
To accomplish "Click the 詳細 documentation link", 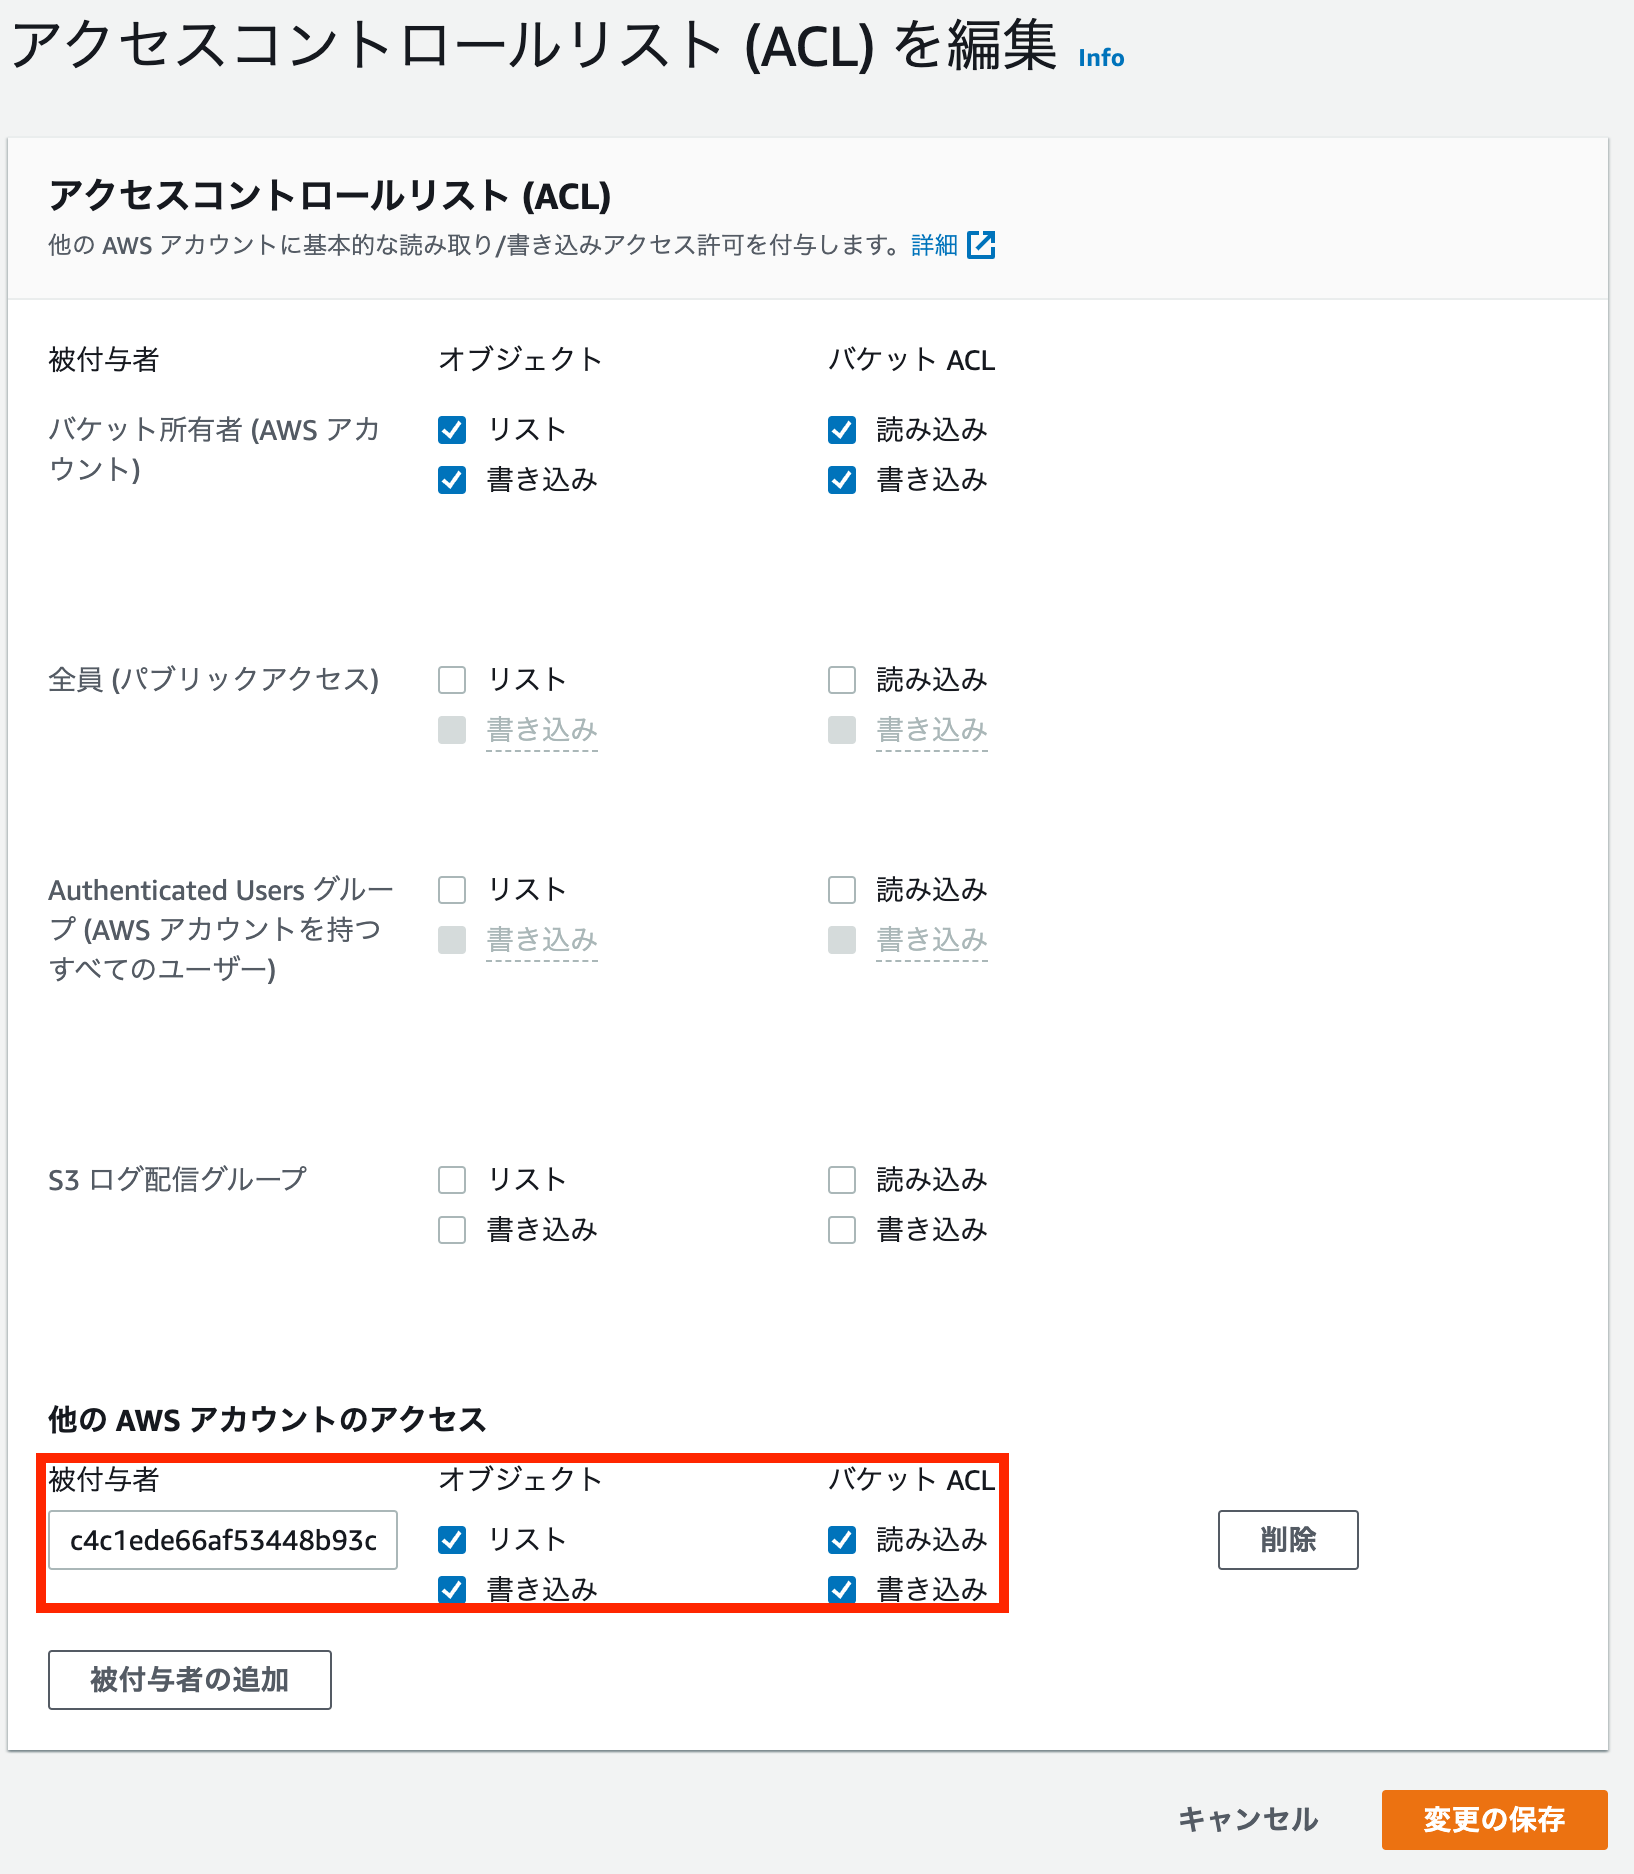I will (933, 245).
